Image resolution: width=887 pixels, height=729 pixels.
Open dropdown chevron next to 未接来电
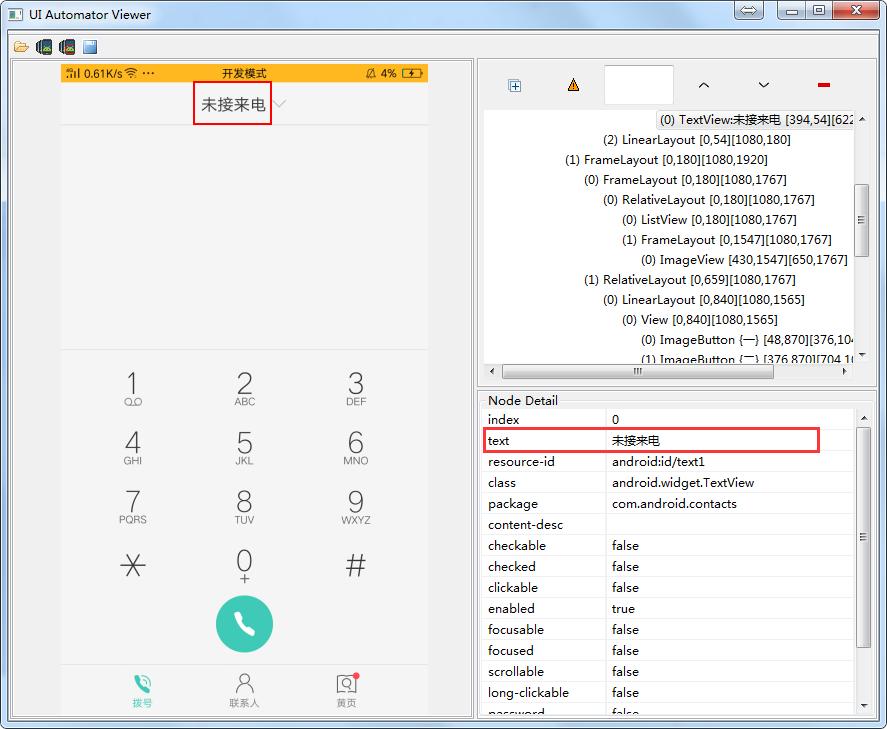(279, 103)
